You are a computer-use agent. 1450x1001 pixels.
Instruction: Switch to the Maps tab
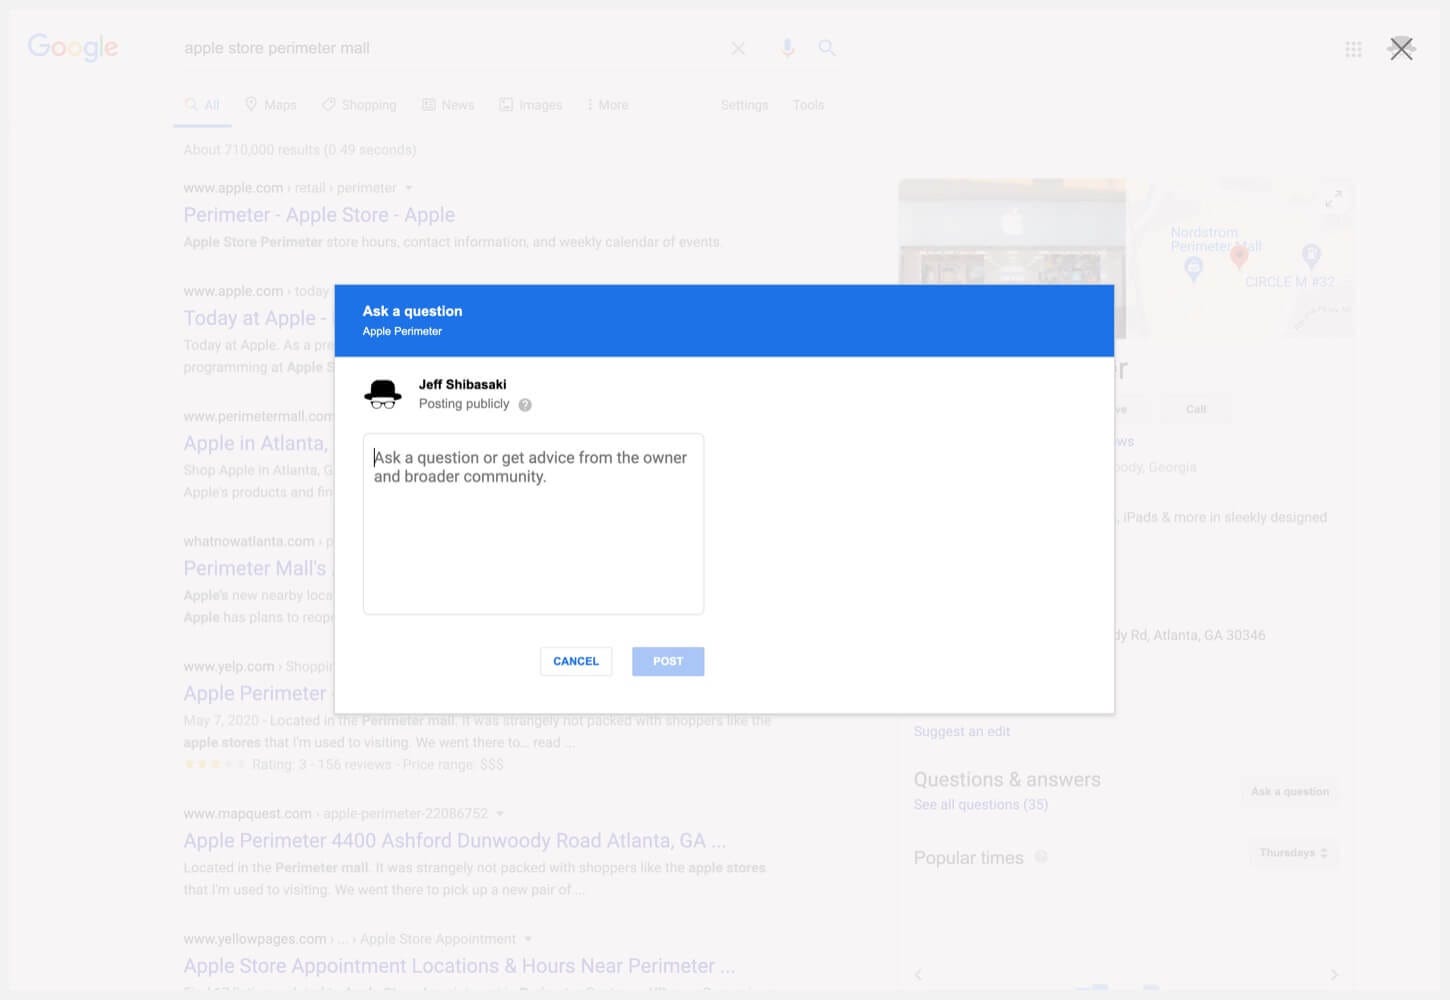tap(271, 105)
